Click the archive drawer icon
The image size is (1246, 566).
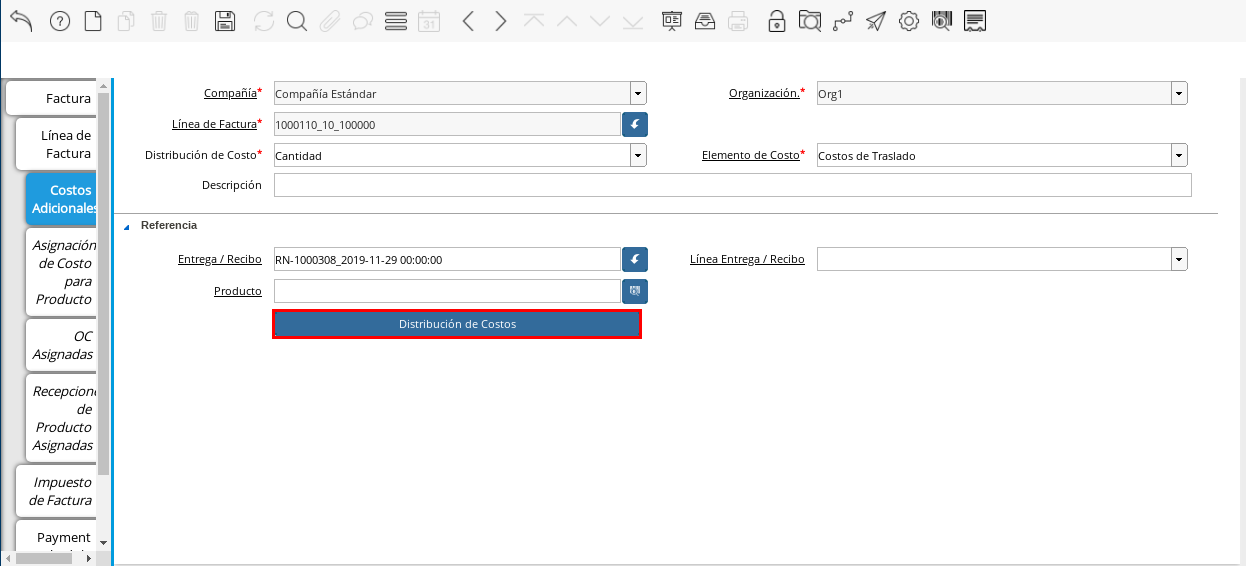pyautogui.click(x=705, y=21)
